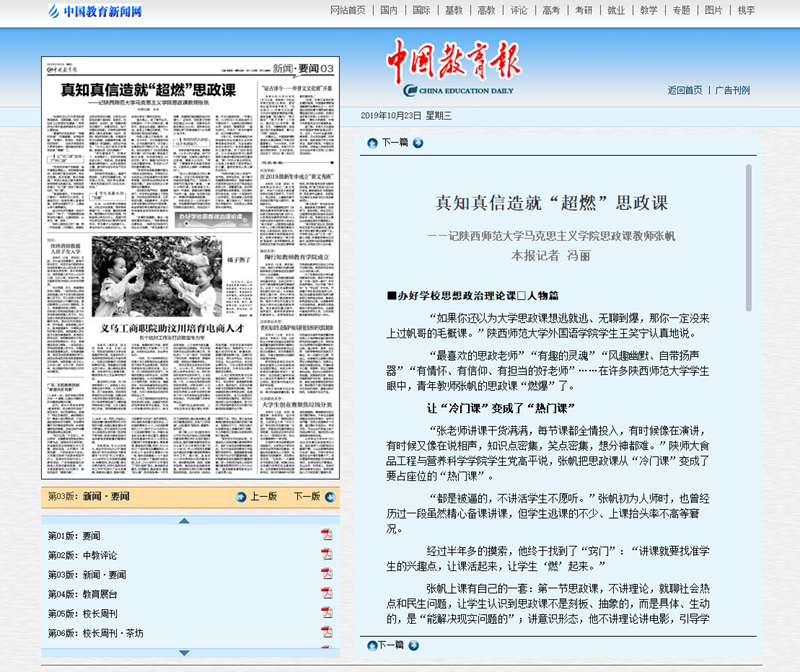
Task: Download PDF of 第06版 校长周刊·茶坊
Action: [x=326, y=632]
